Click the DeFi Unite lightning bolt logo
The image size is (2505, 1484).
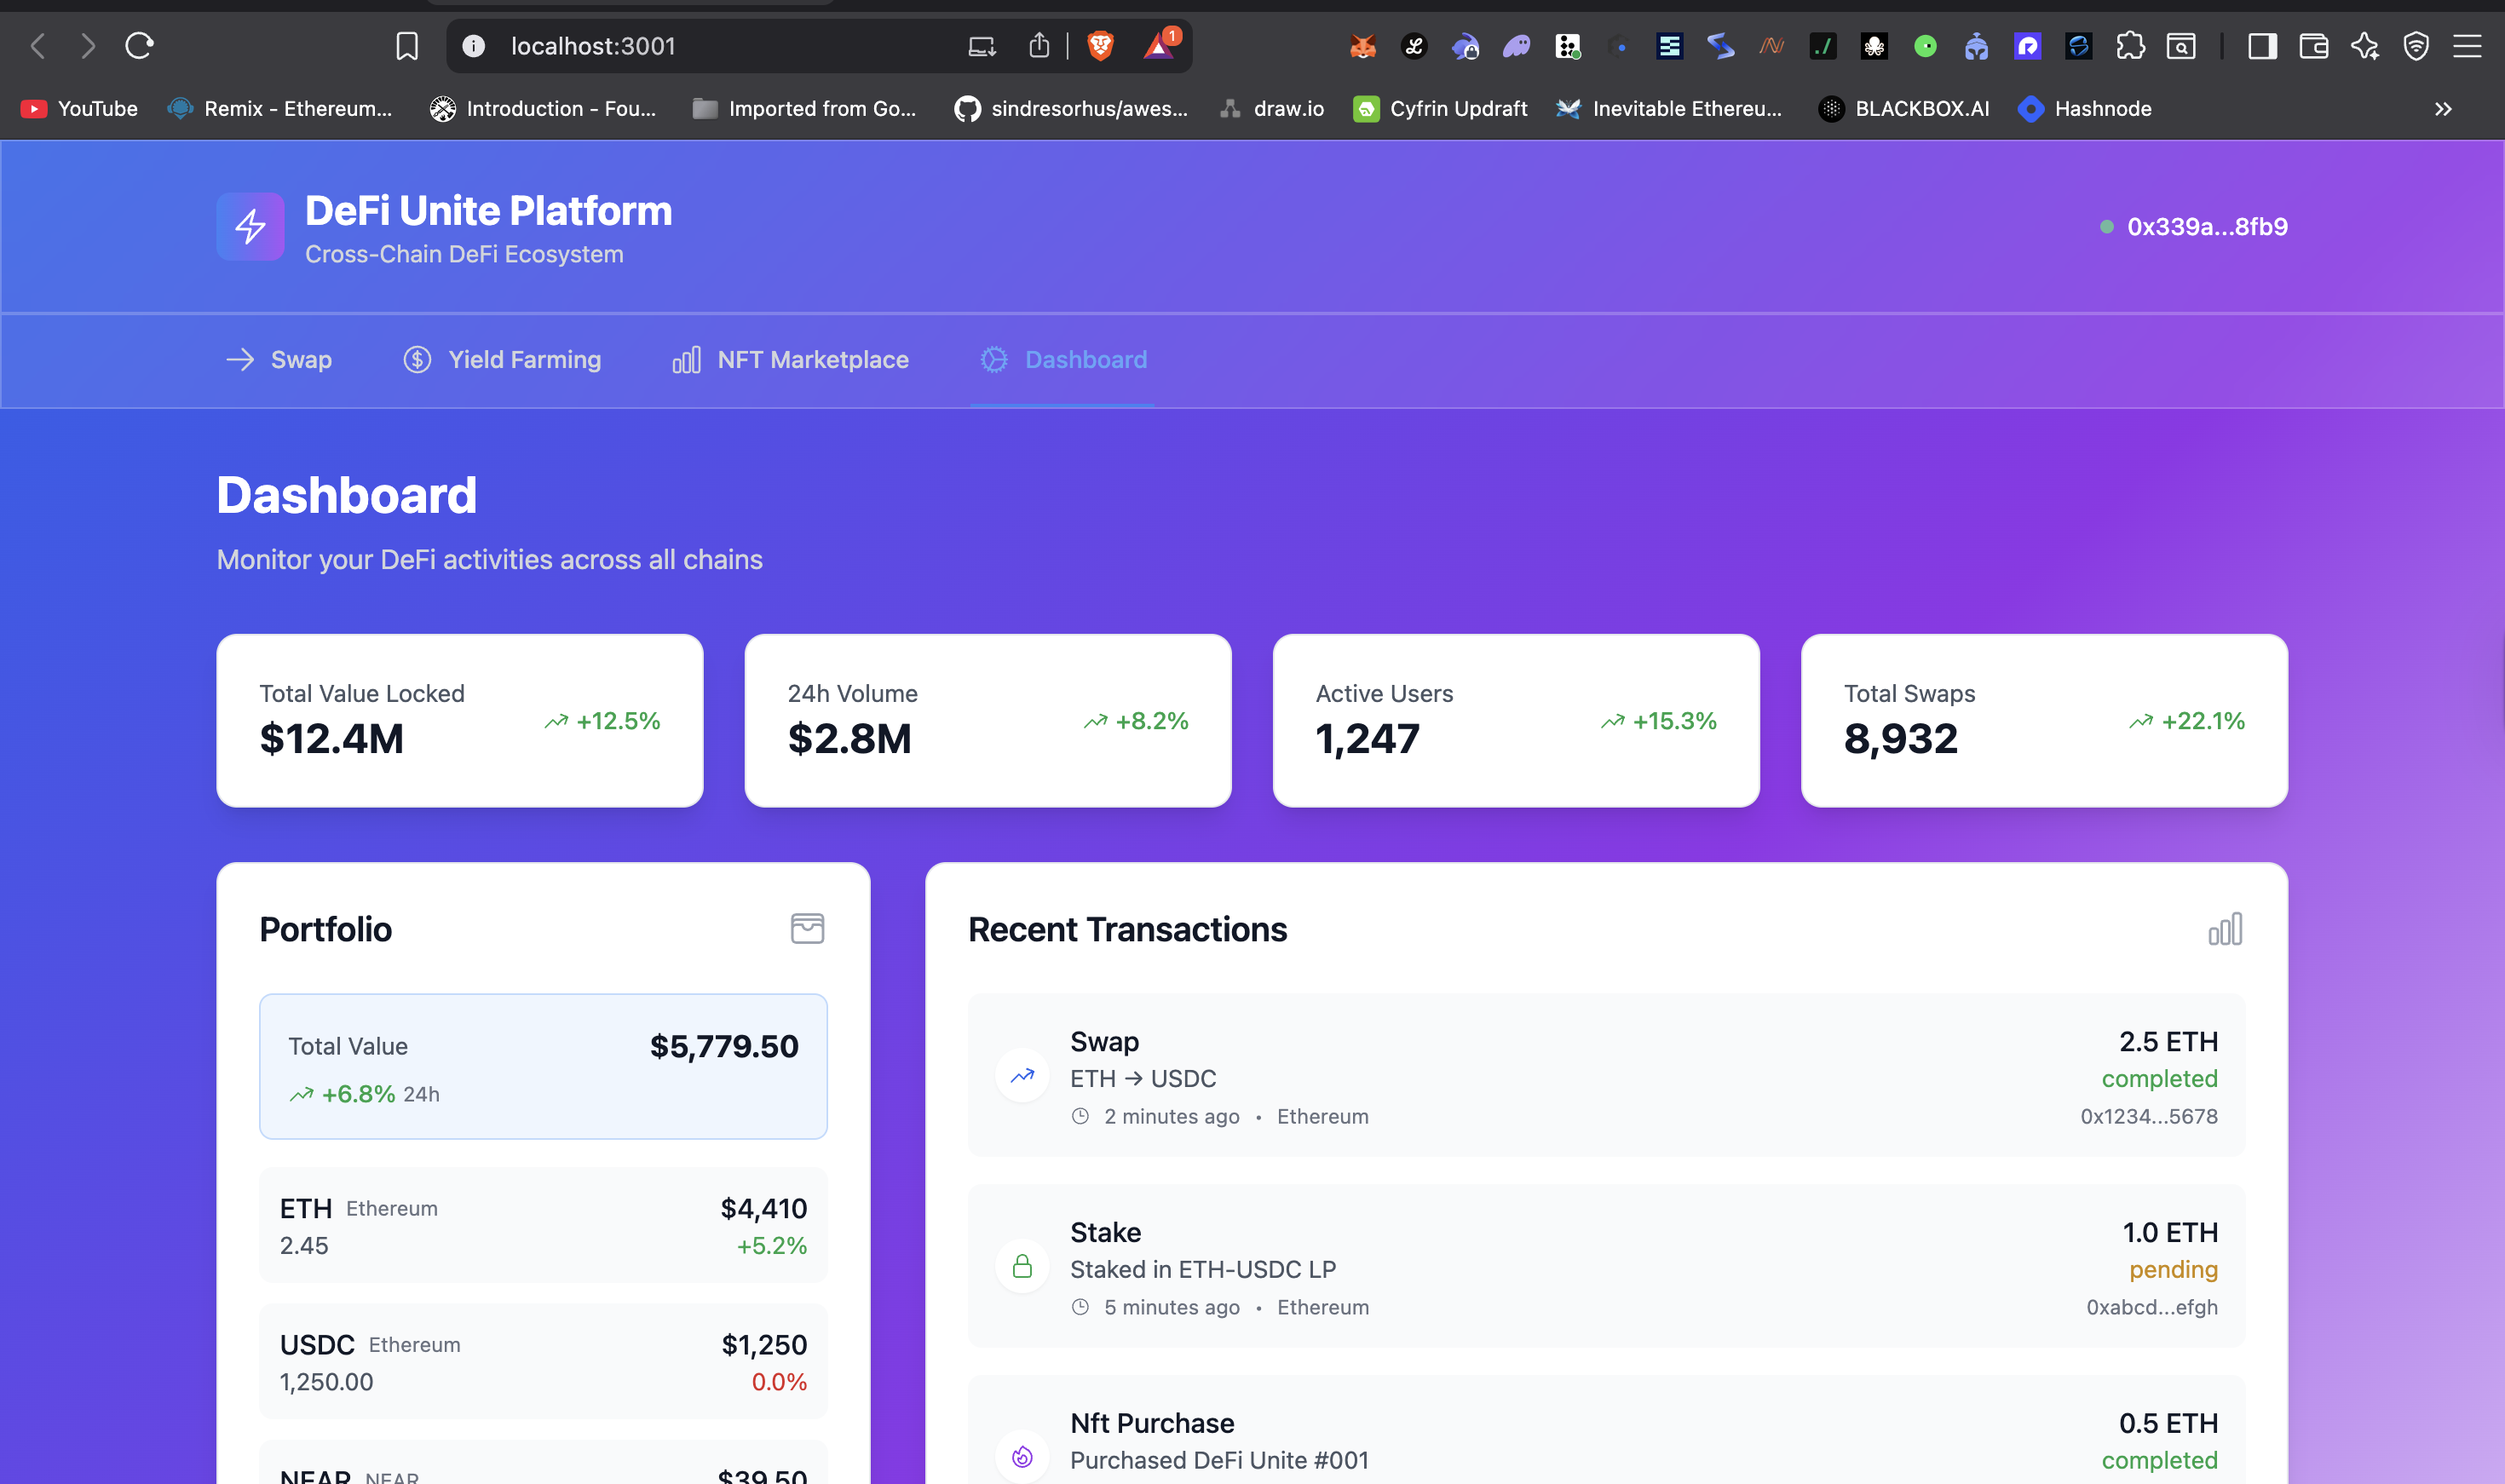[x=250, y=227]
